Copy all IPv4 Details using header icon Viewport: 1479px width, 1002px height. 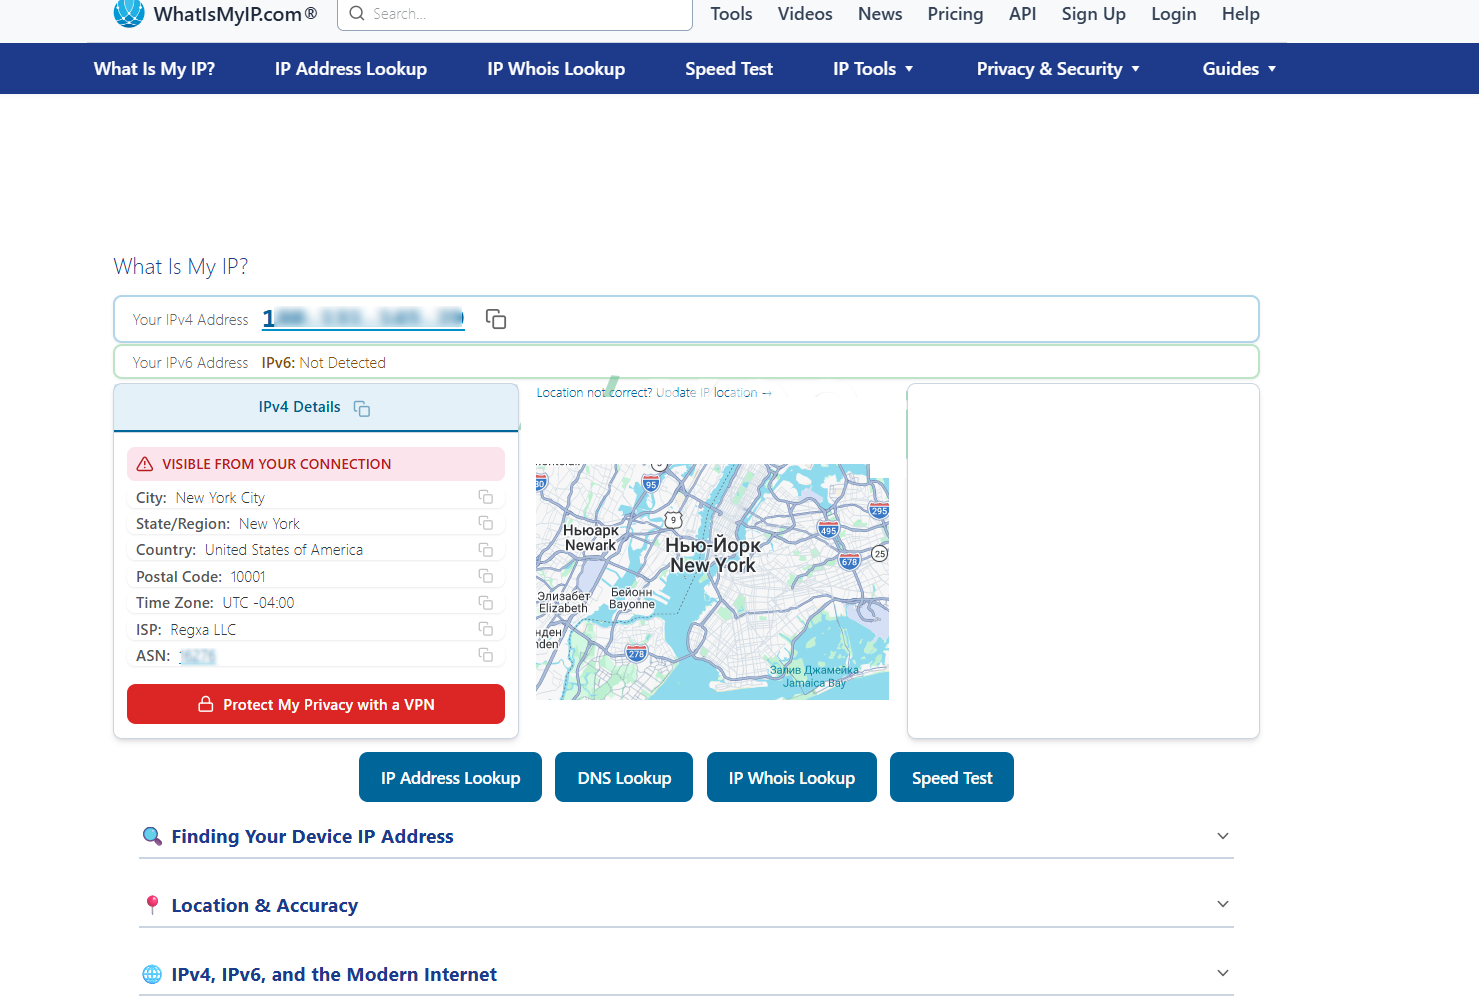(362, 408)
